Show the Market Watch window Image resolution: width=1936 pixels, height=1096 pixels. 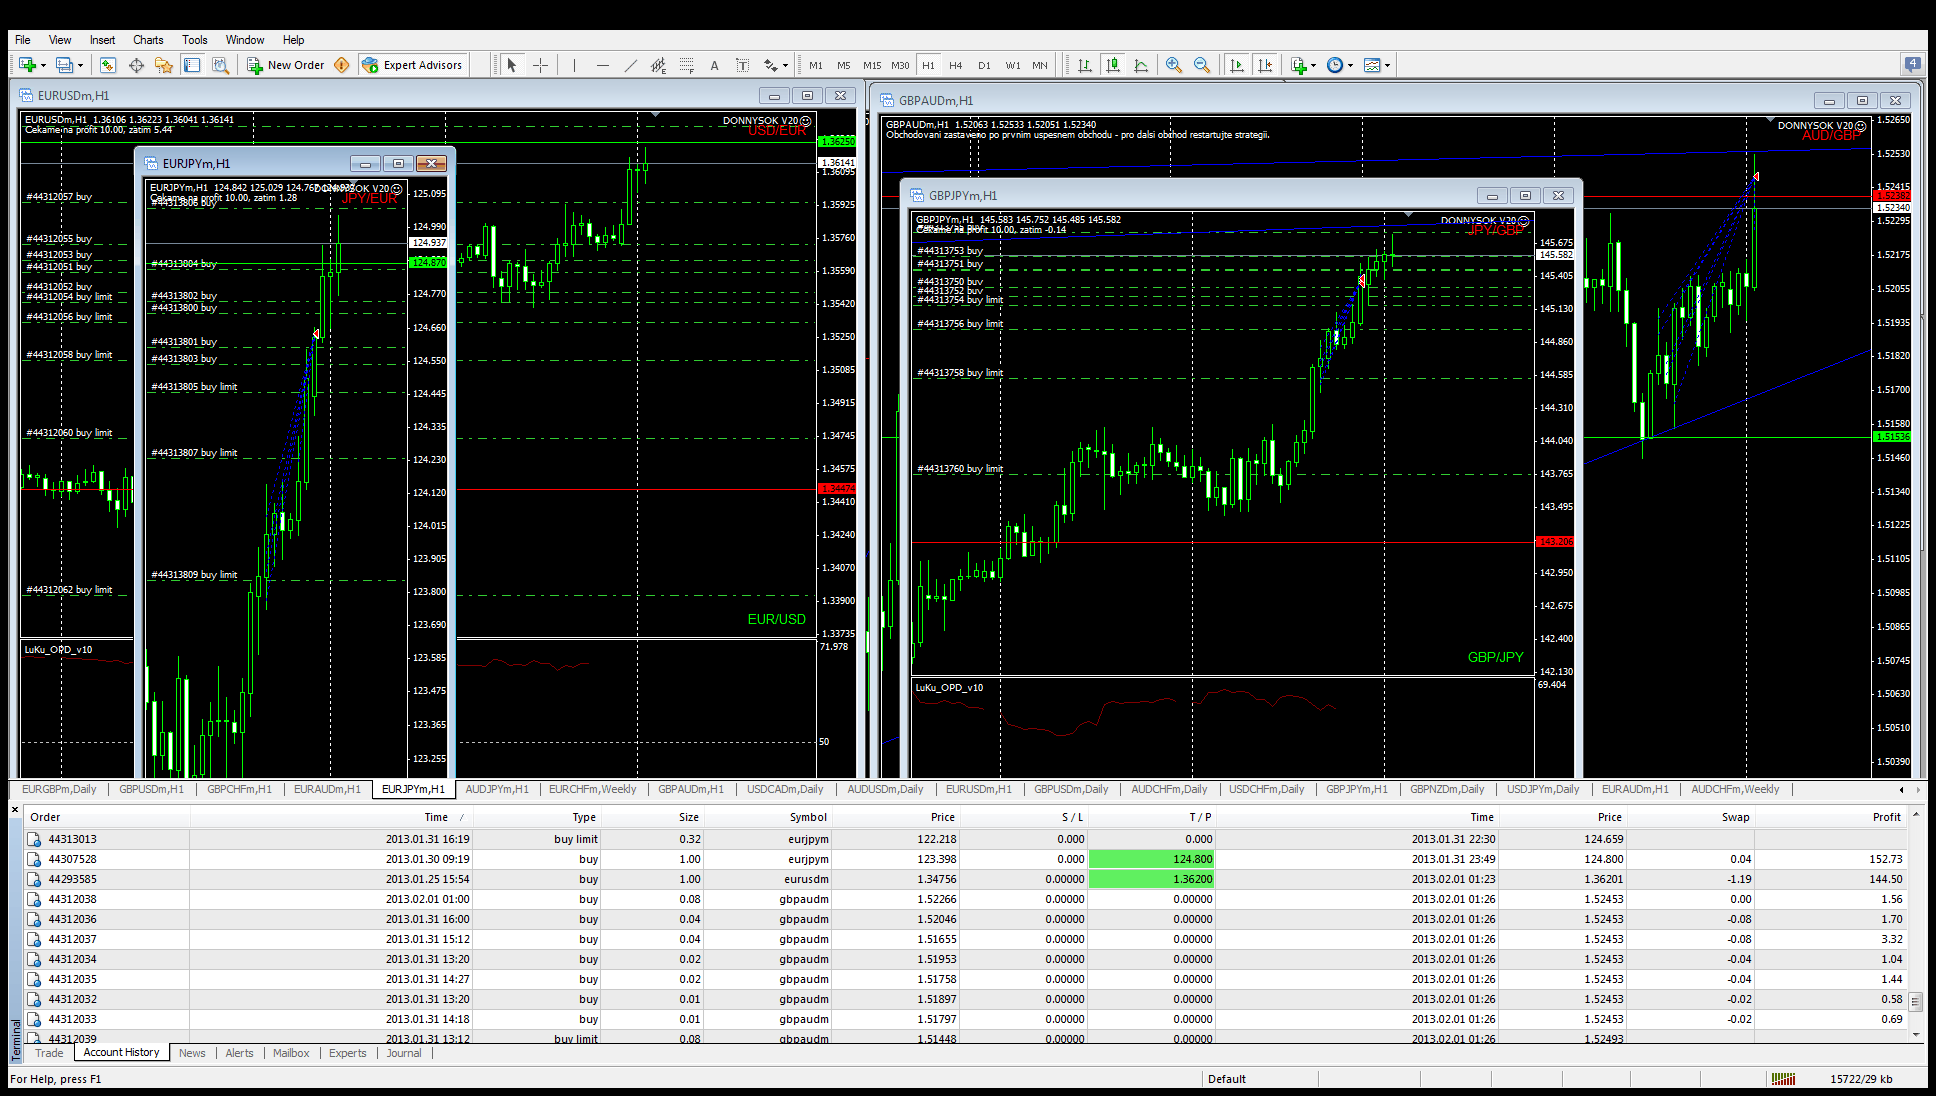coord(108,65)
